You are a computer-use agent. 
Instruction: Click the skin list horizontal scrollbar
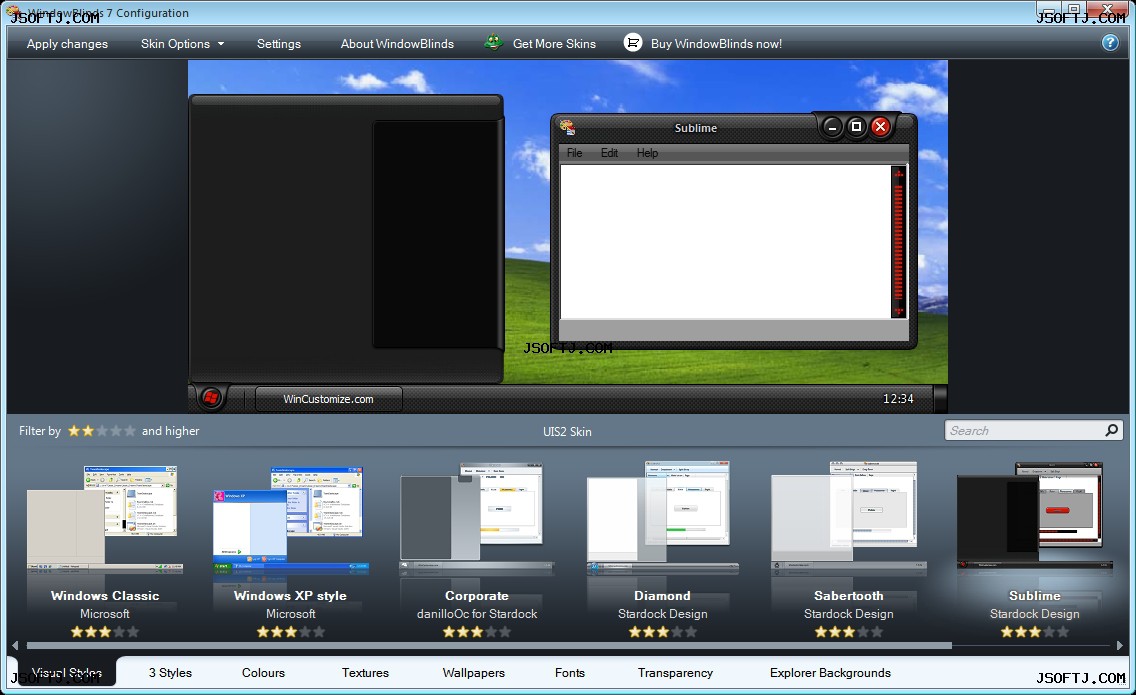(x=489, y=645)
